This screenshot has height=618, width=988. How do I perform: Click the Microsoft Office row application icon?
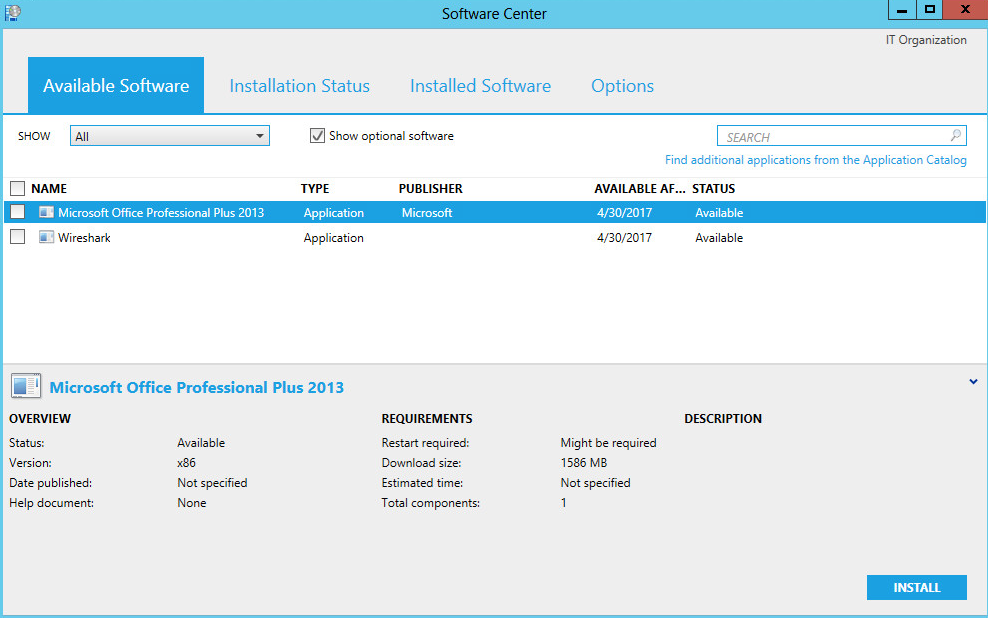[46, 212]
